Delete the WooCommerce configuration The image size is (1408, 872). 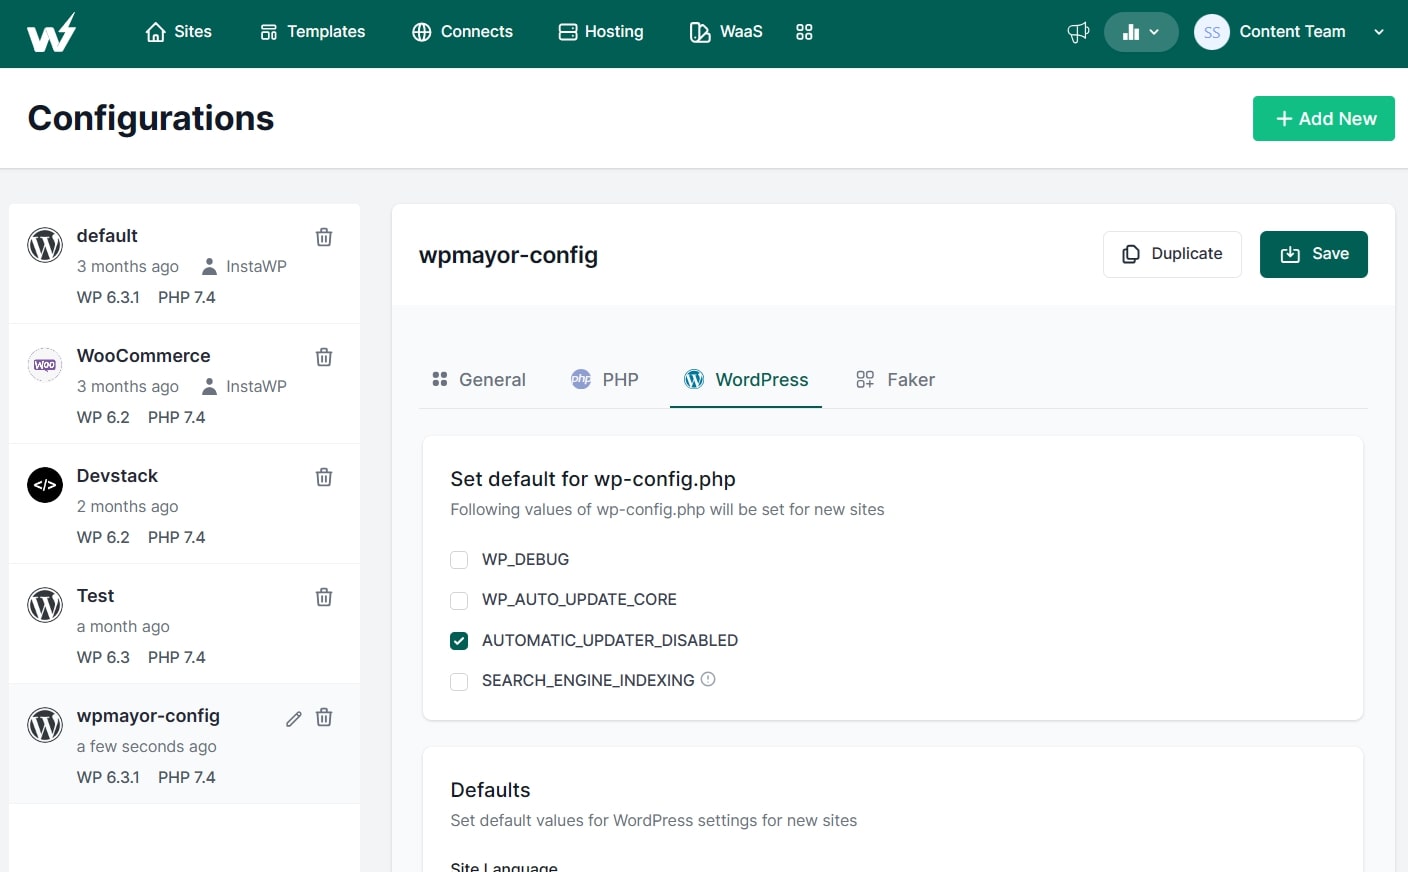pos(324,357)
